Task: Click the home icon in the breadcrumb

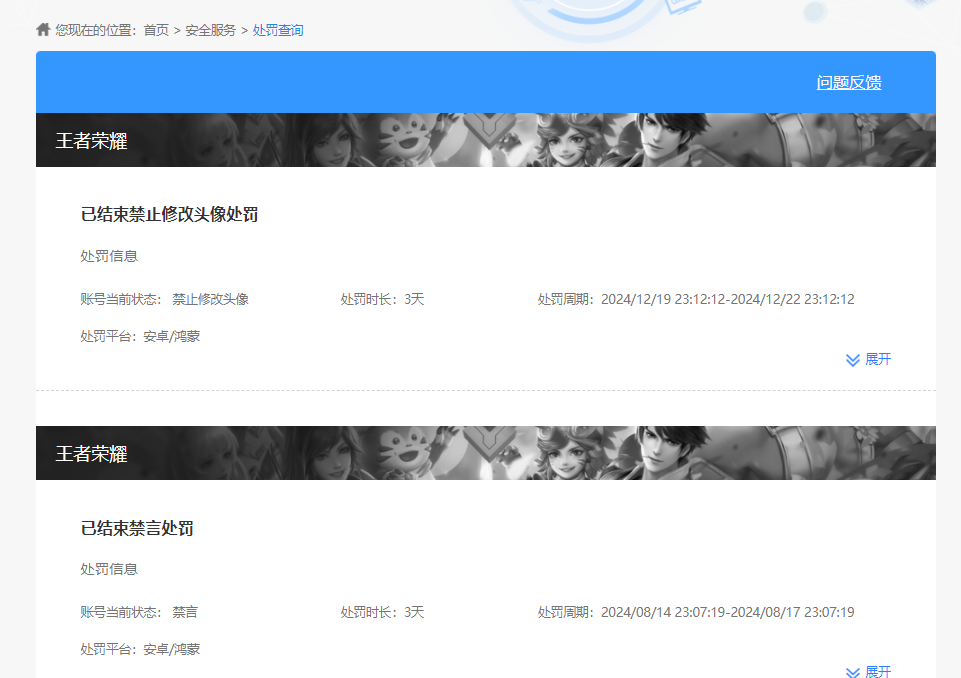Action: (42, 29)
